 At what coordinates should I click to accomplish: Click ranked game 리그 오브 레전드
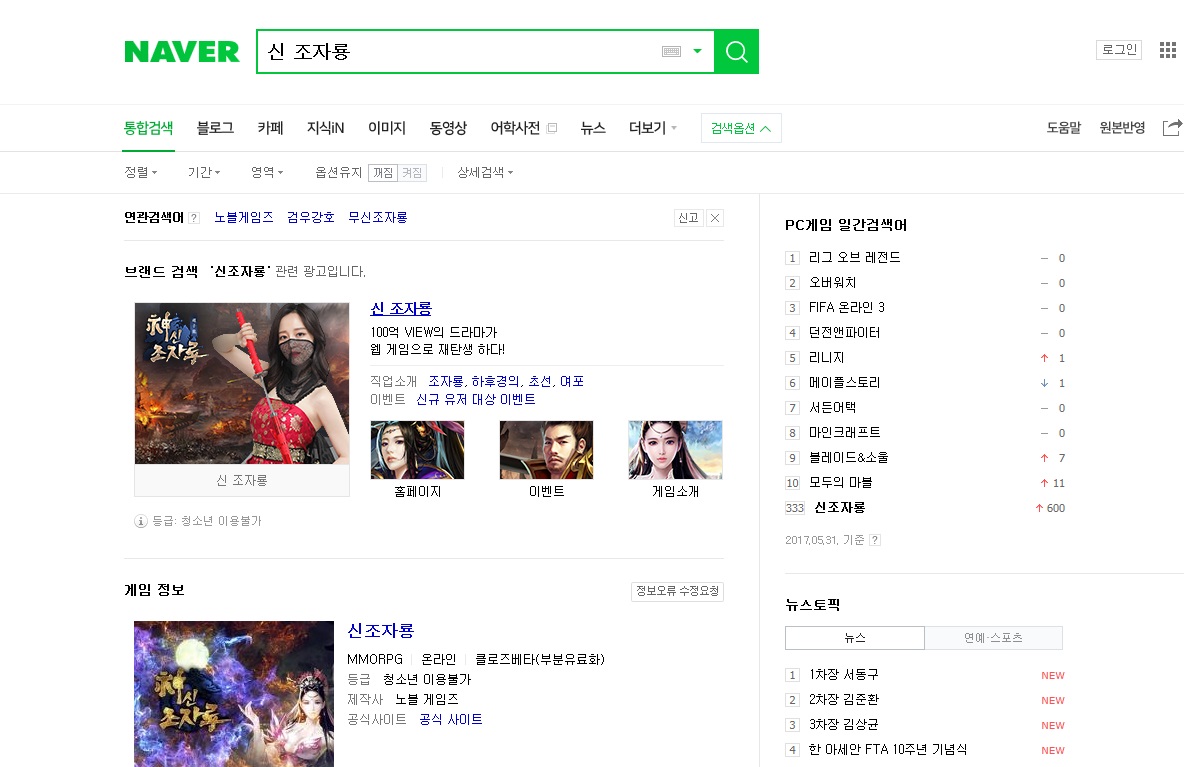pyautogui.click(x=855, y=257)
